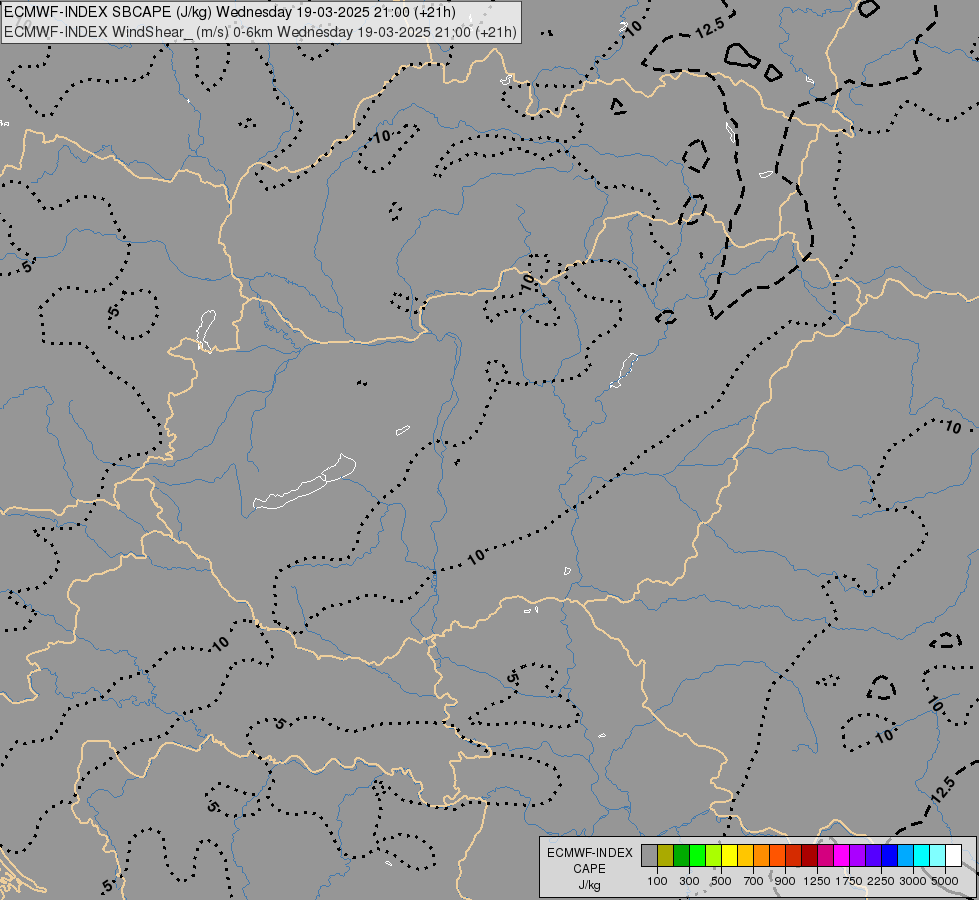The image size is (979, 900).
Task: Pick the dark red swatch left of 1250
Action: pyautogui.click(x=810, y=855)
